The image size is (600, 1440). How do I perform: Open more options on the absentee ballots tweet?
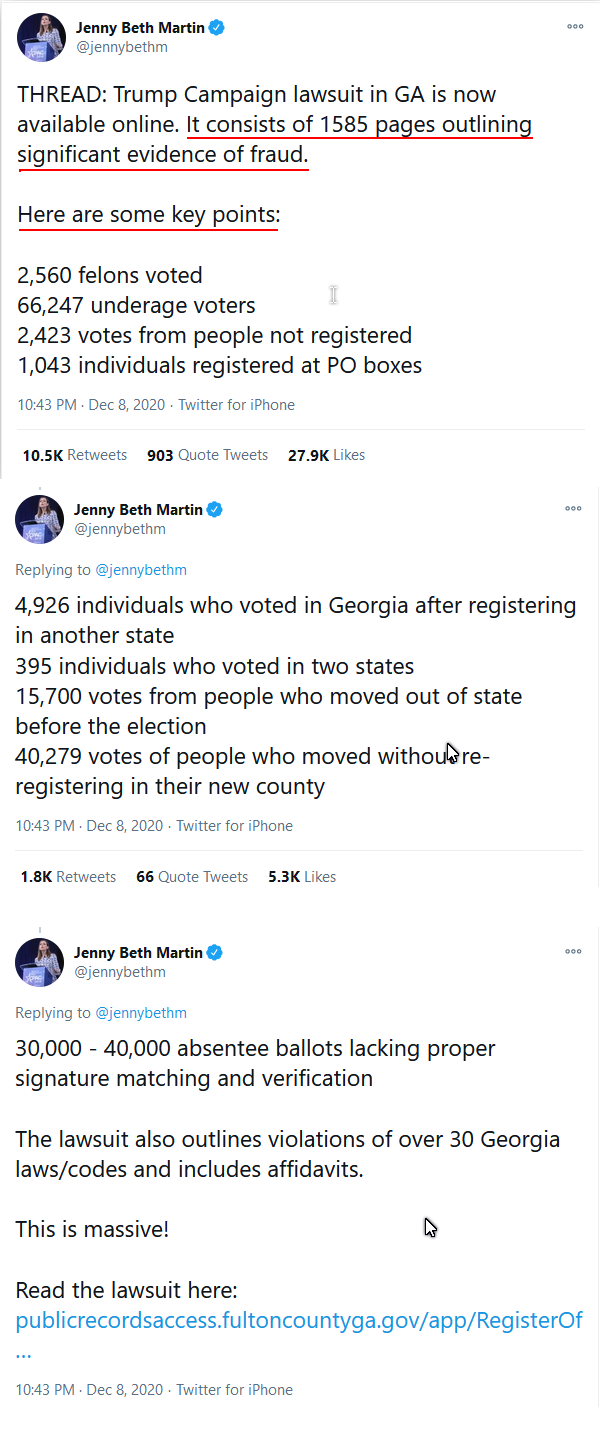573,952
